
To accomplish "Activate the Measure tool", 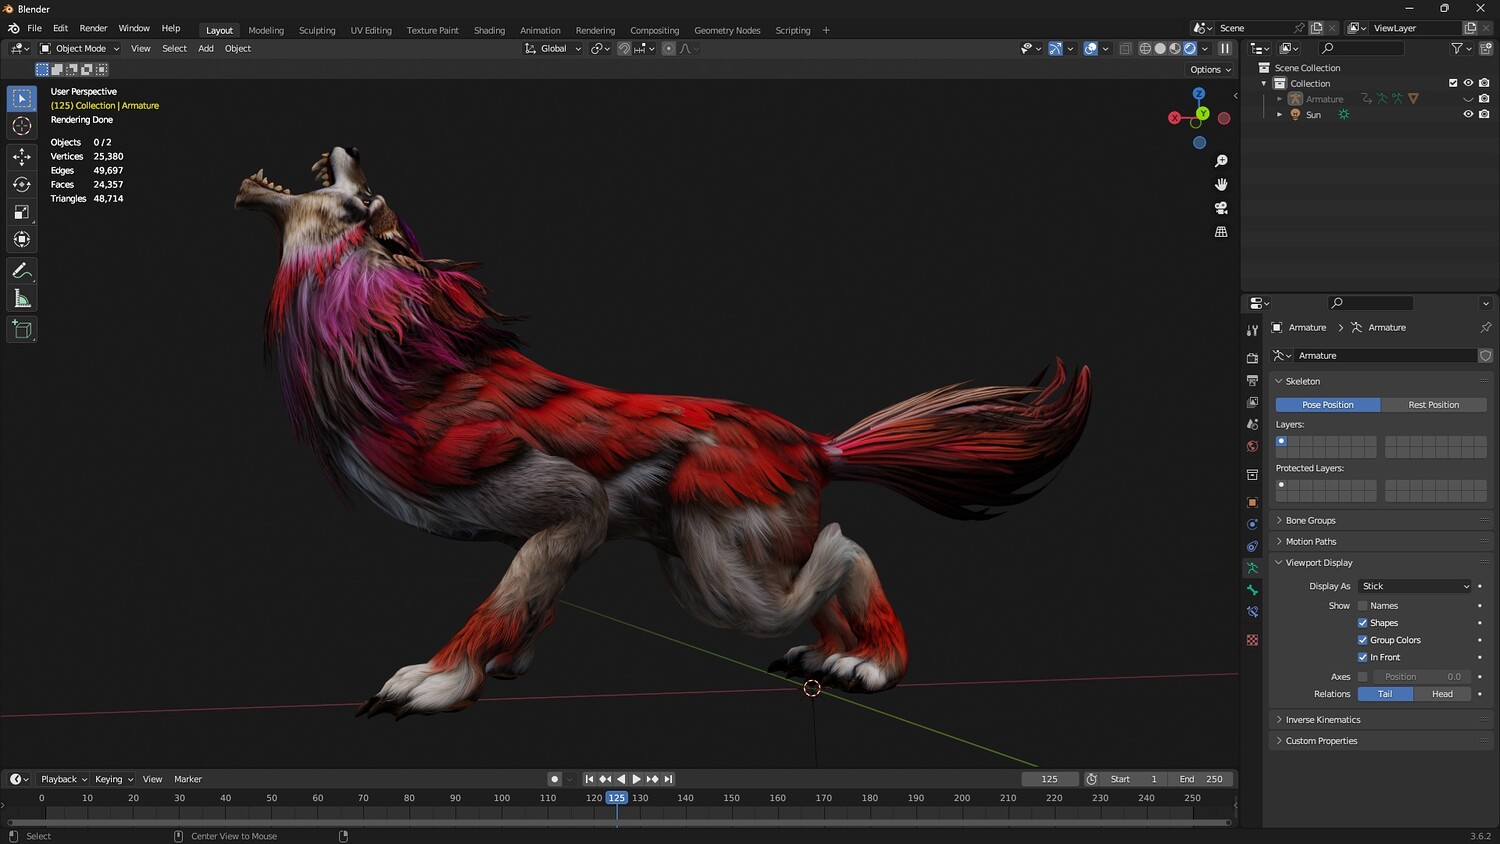I will tap(22, 299).
